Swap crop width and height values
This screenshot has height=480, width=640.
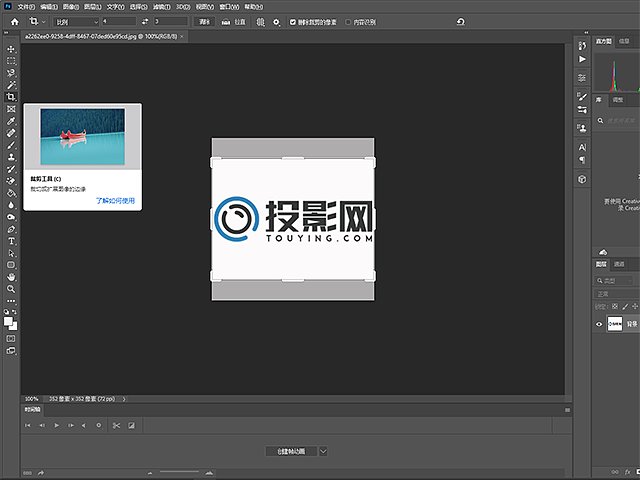[145, 22]
